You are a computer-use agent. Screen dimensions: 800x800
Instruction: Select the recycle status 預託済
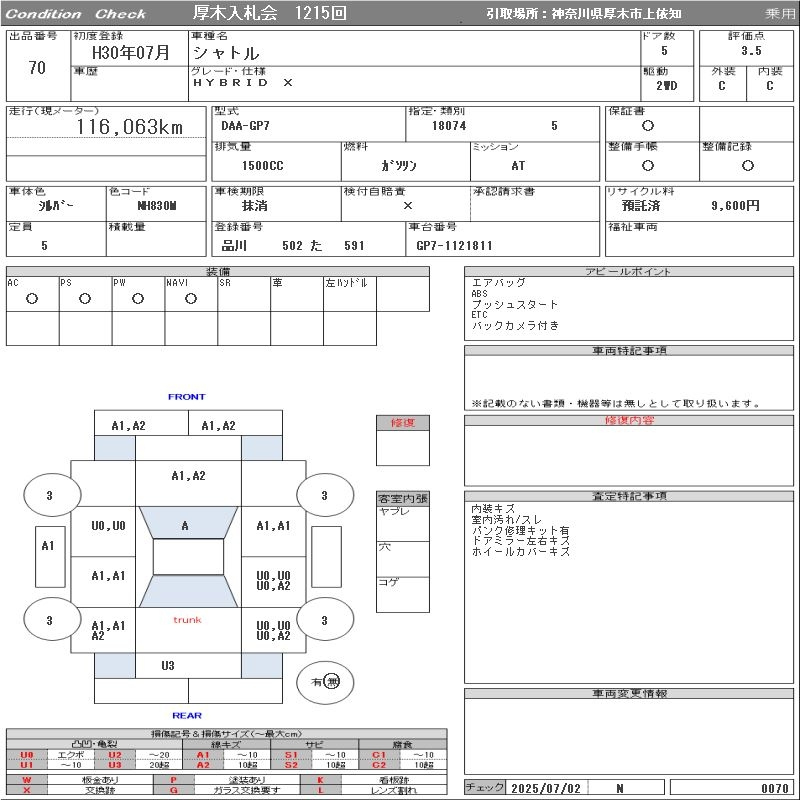coord(641,206)
